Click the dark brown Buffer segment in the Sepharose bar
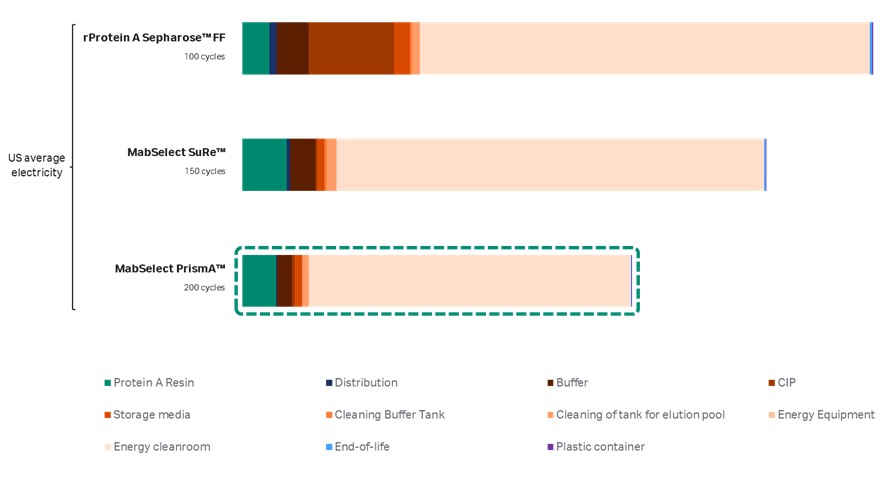The width and height of the screenshot is (894, 495). point(292,48)
